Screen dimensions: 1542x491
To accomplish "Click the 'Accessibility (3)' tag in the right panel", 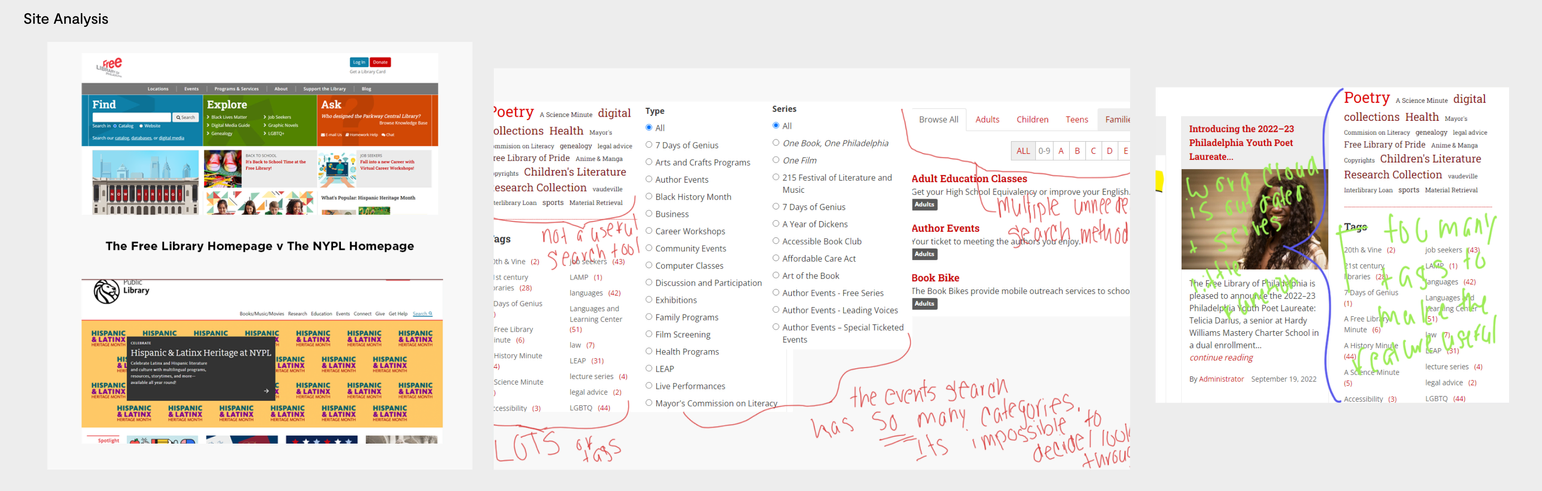I will tap(1370, 399).
